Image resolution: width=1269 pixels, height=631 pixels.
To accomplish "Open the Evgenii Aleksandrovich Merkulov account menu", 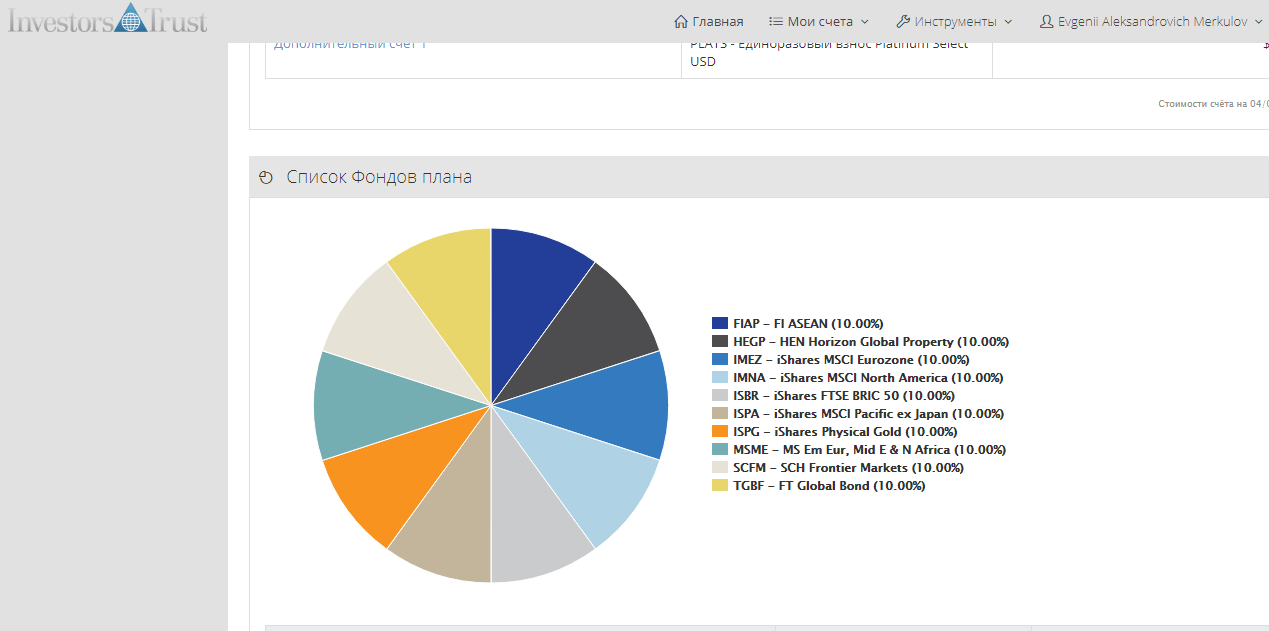I will click(1153, 21).
